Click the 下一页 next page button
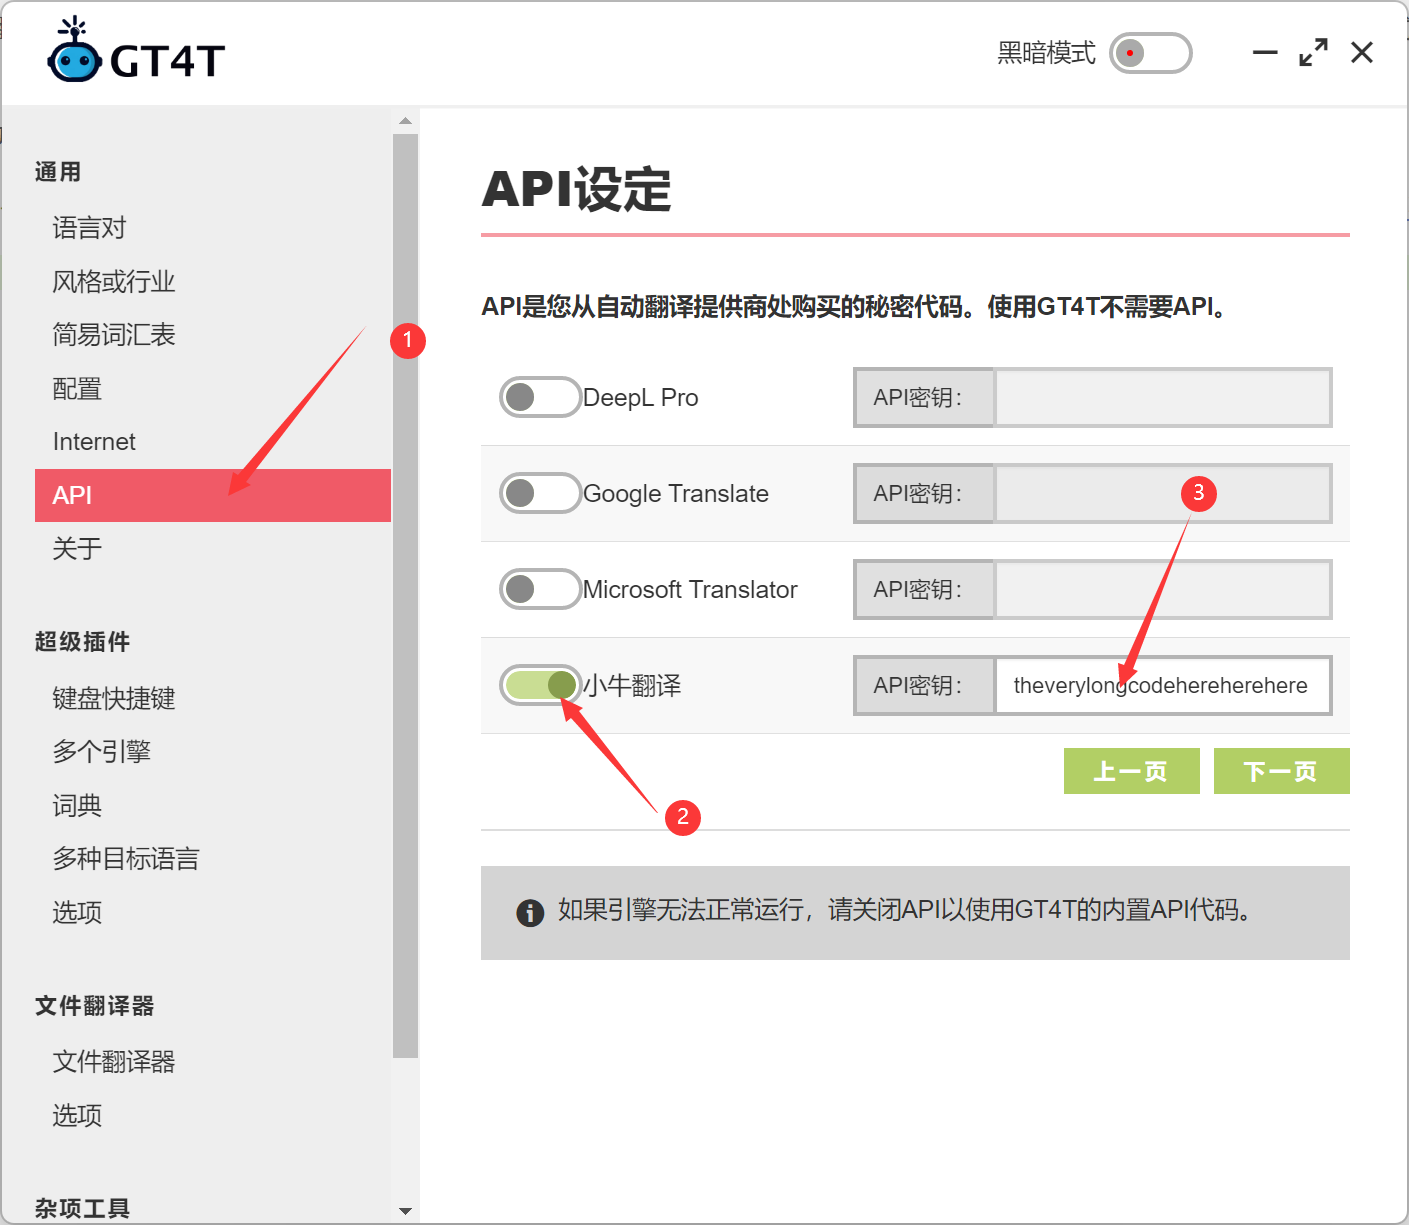This screenshot has width=1409, height=1225. point(1282,771)
